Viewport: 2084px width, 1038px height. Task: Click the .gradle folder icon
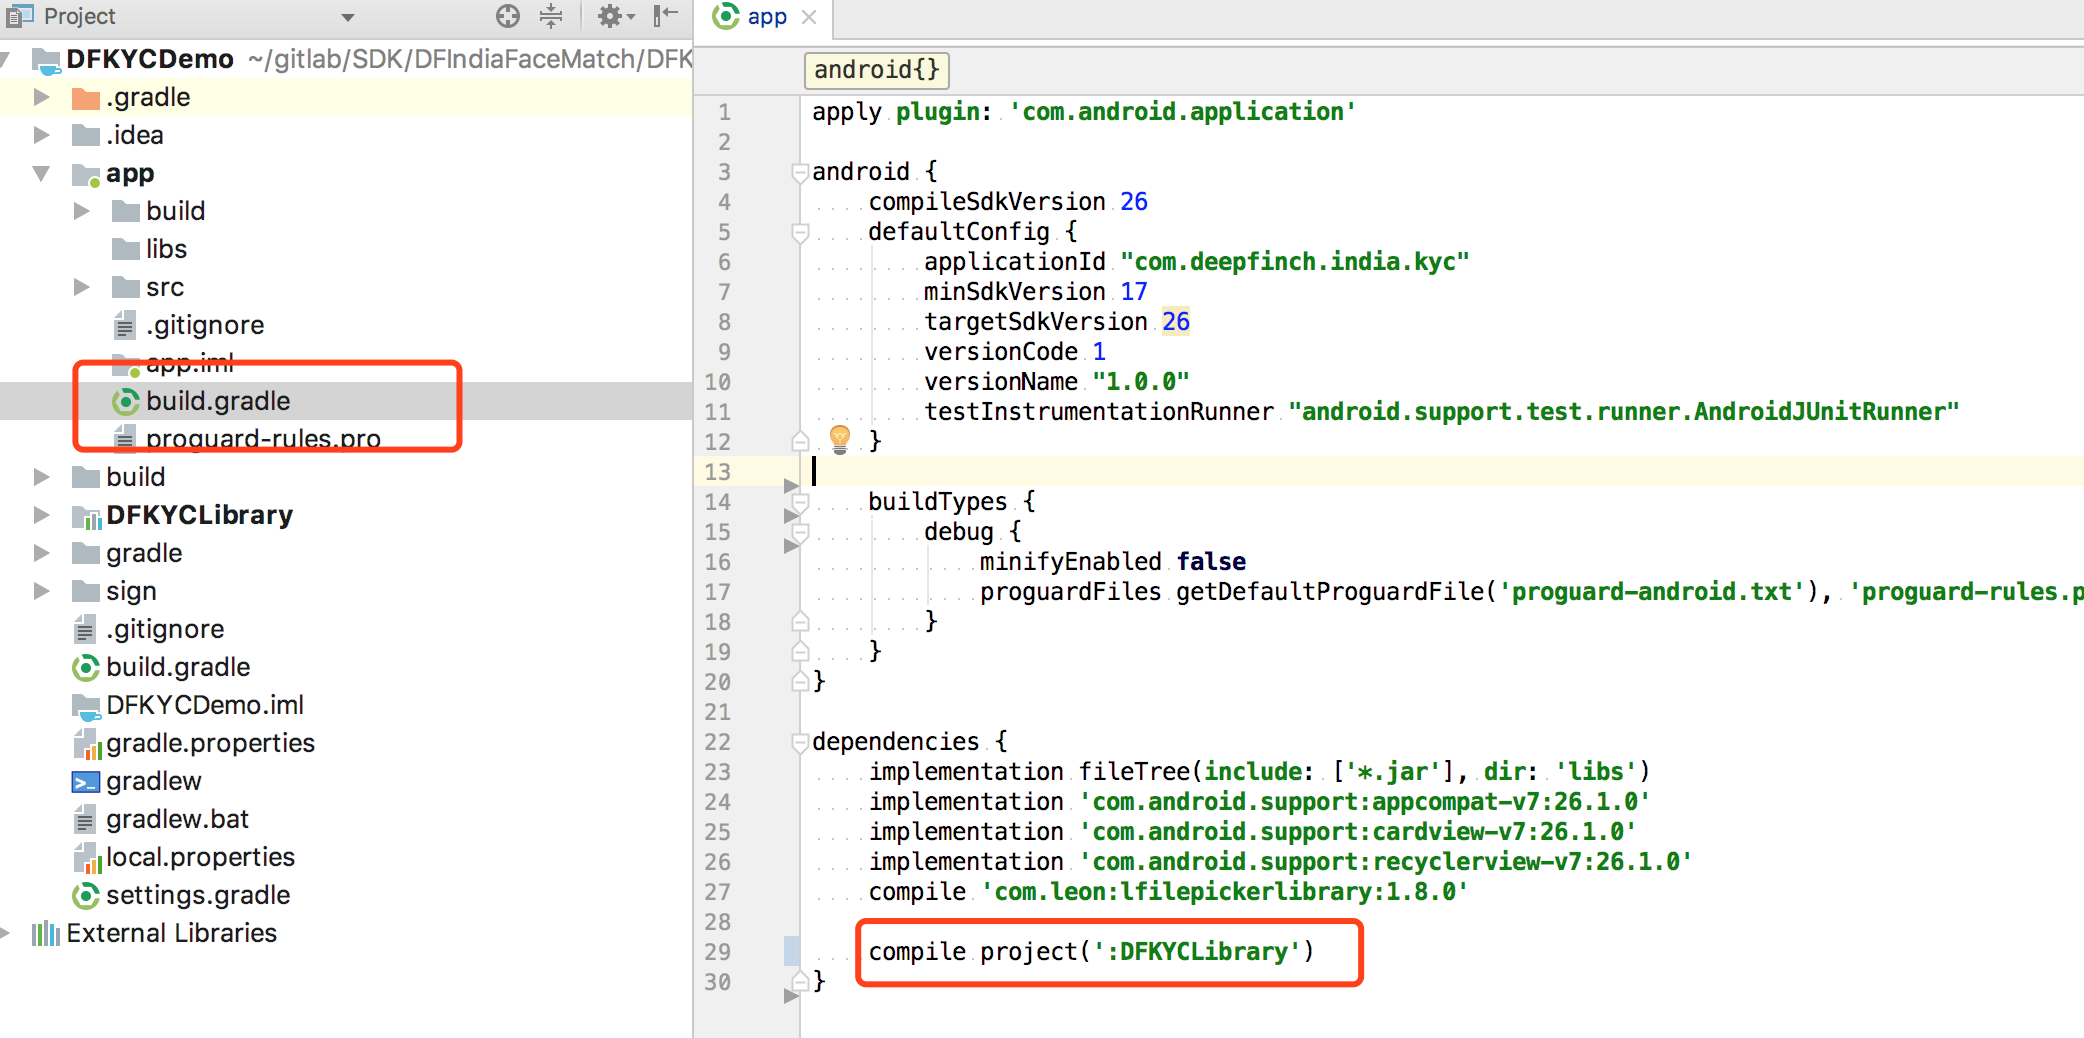point(86,98)
